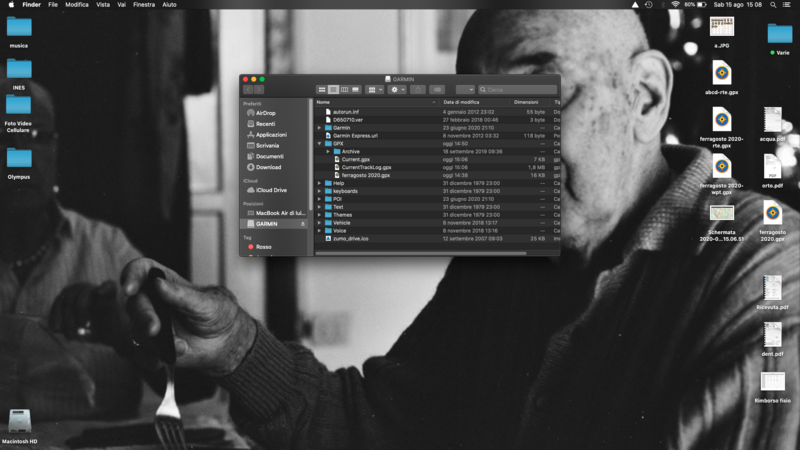The image size is (800, 450).
Task: Open Spotlight search in menu bar
Action: click(773, 5)
